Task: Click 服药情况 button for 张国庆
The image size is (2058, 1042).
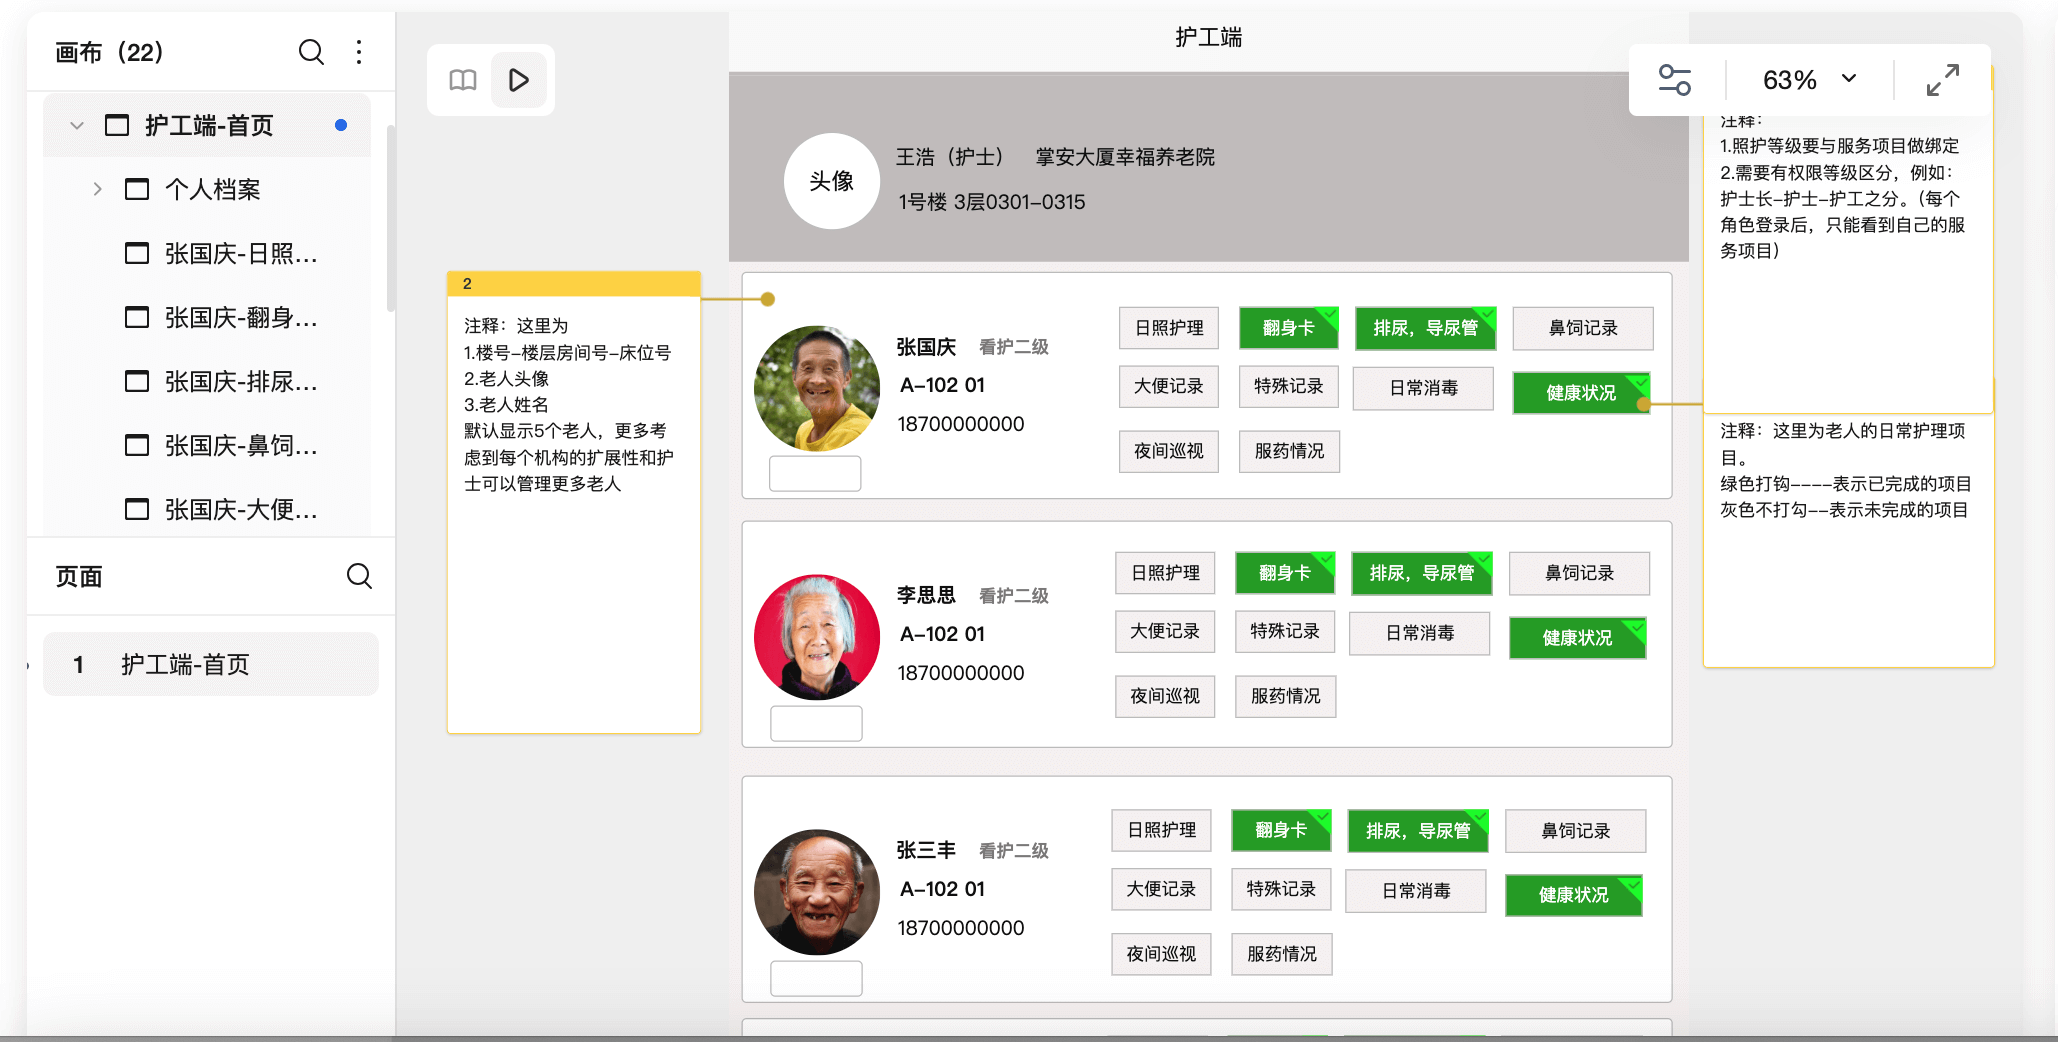Action: [x=1289, y=451]
